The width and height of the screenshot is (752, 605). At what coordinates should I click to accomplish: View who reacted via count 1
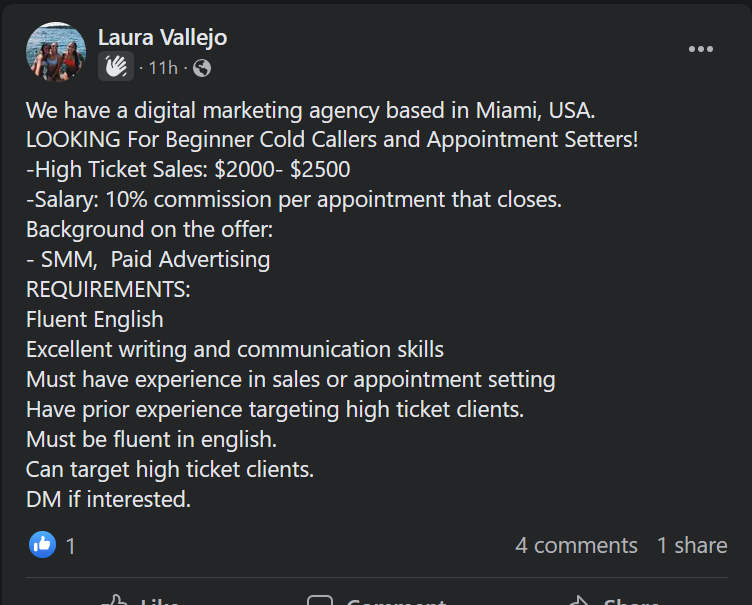(x=70, y=546)
